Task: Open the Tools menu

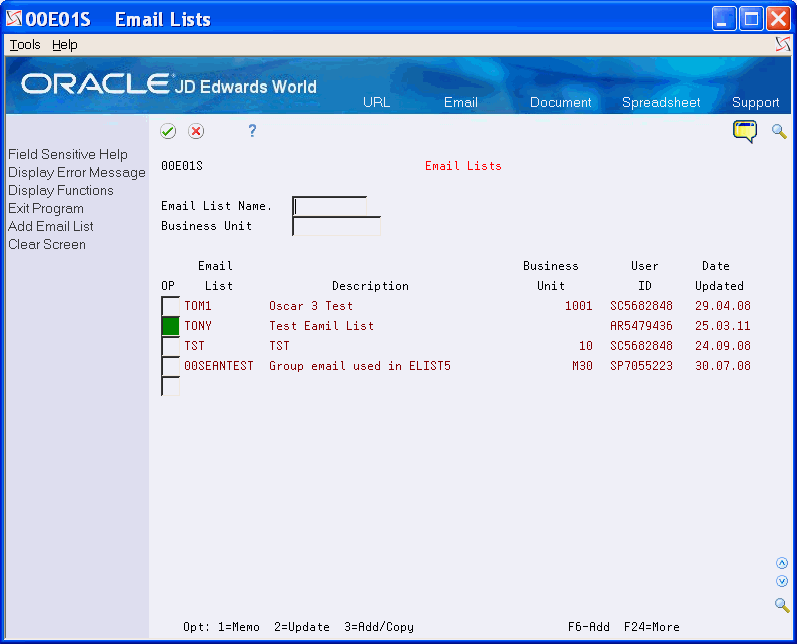Action: tap(25, 45)
